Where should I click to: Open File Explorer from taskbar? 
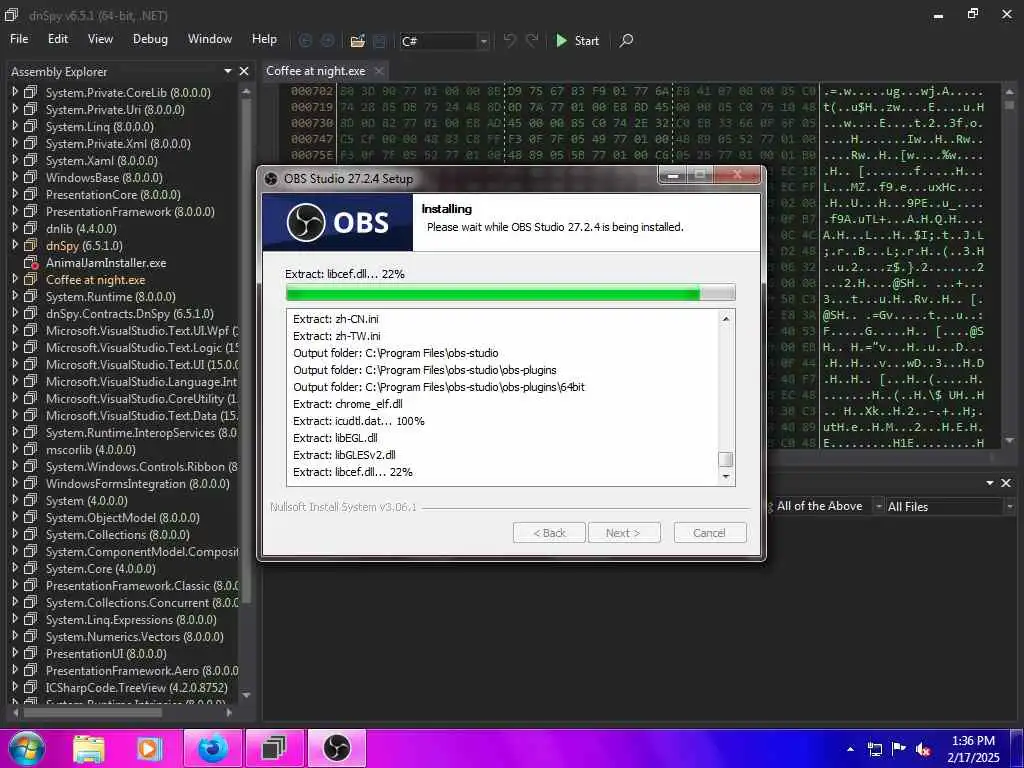point(89,748)
